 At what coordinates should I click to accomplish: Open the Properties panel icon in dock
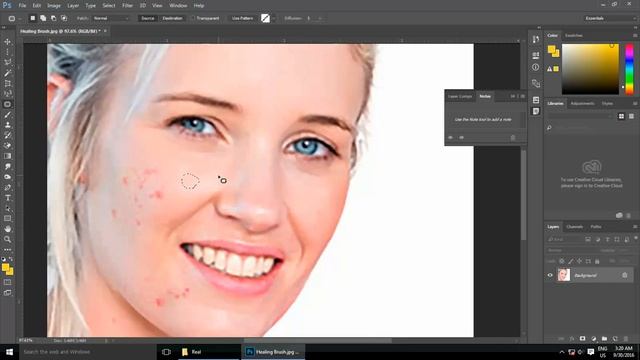(x=536, y=55)
